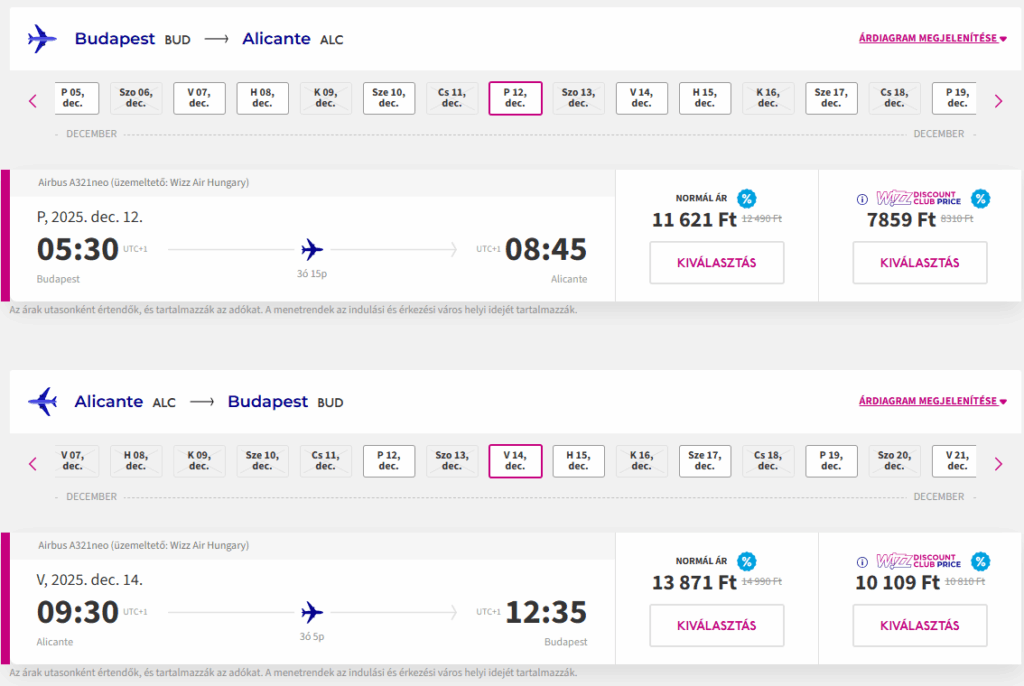Click the return Normál Ár discount percent badge

click(x=746, y=561)
